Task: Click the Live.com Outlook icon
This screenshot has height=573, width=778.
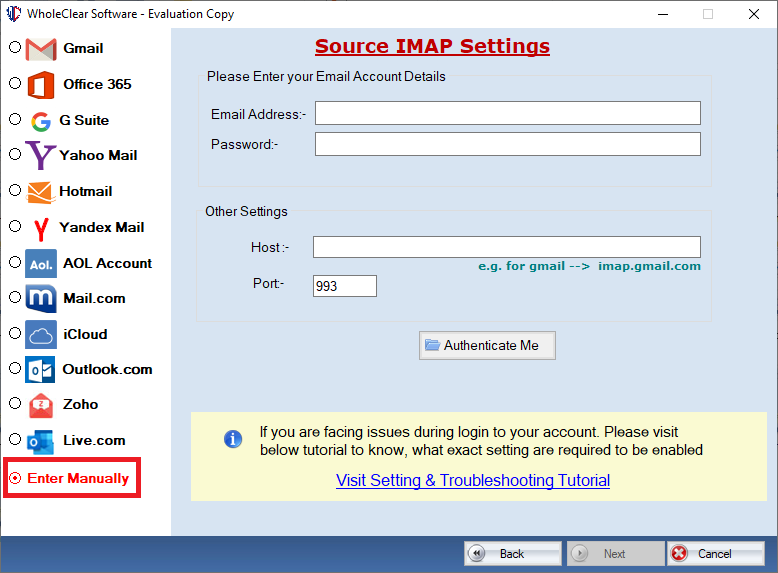Action: click(x=40, y=442)
